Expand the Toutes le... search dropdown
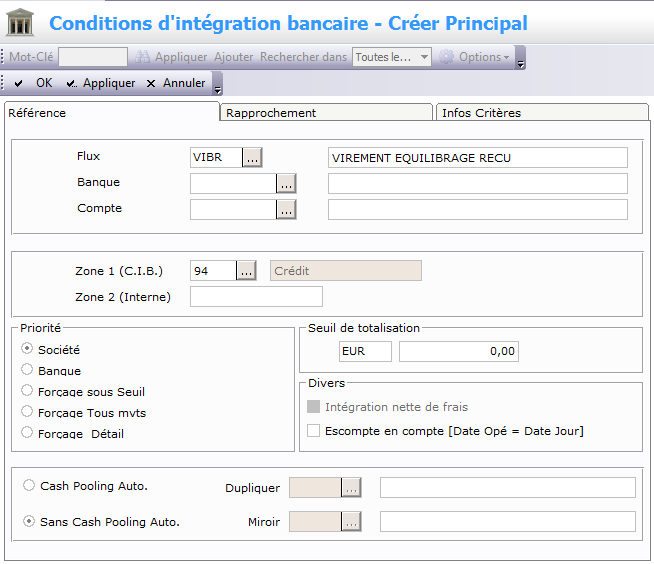654x564 pixels. coord(424,57)
